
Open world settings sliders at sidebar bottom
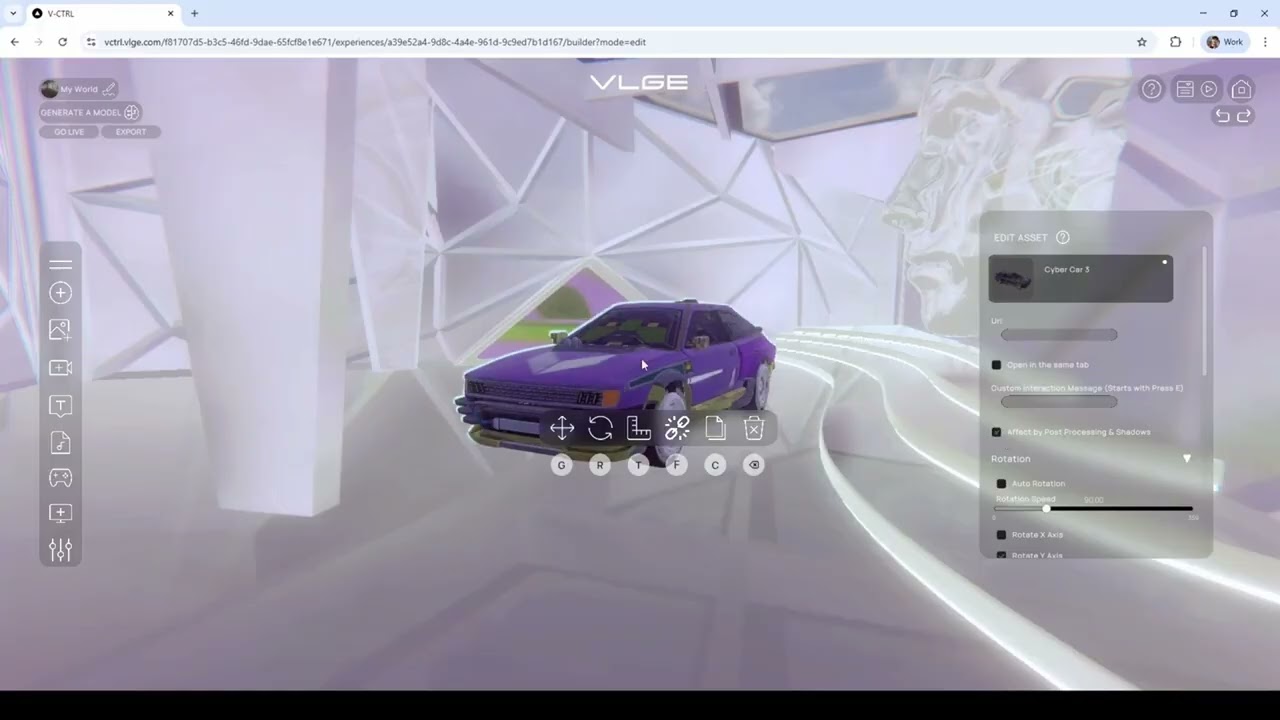point(60,550)
